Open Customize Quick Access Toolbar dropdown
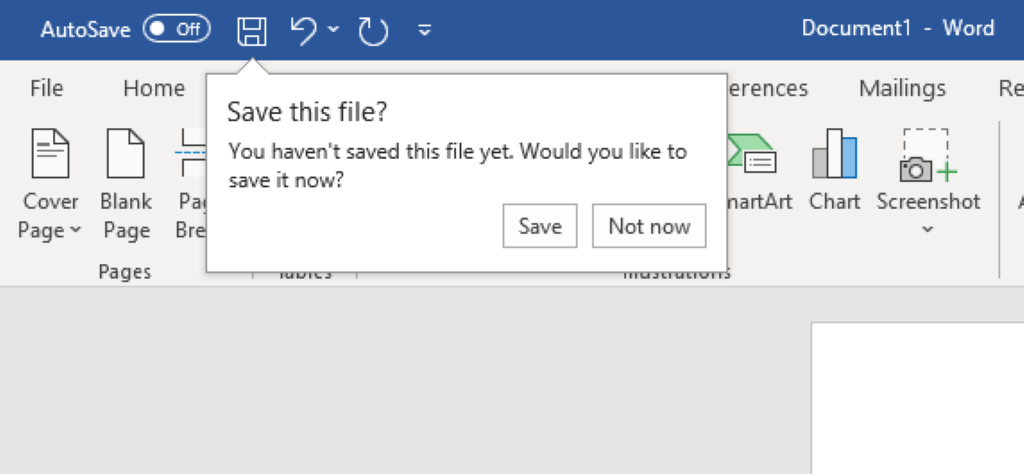The width and height of the screenshot is (1024, 474). pyautogui.click(x=425, y=30)
